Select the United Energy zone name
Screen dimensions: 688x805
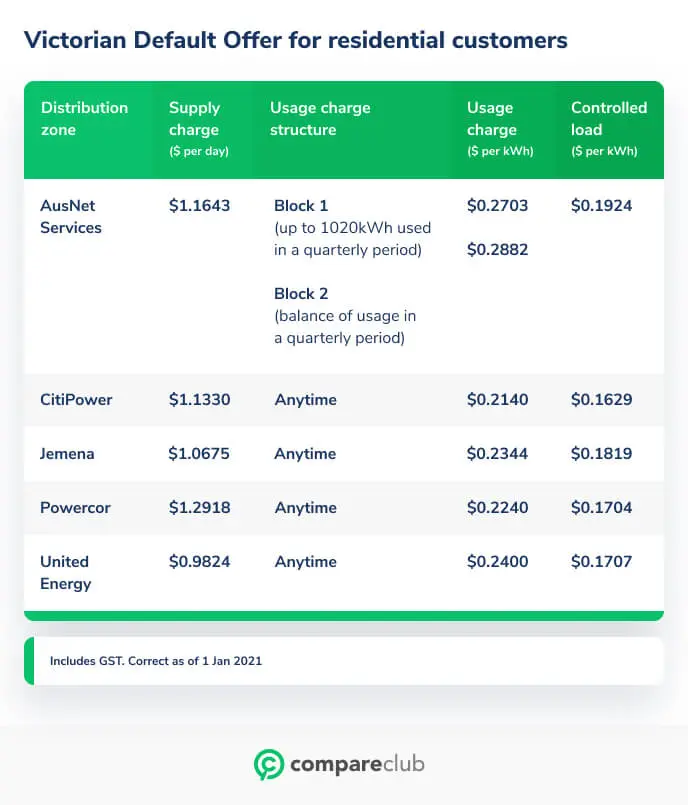click(x=66, y=572)
